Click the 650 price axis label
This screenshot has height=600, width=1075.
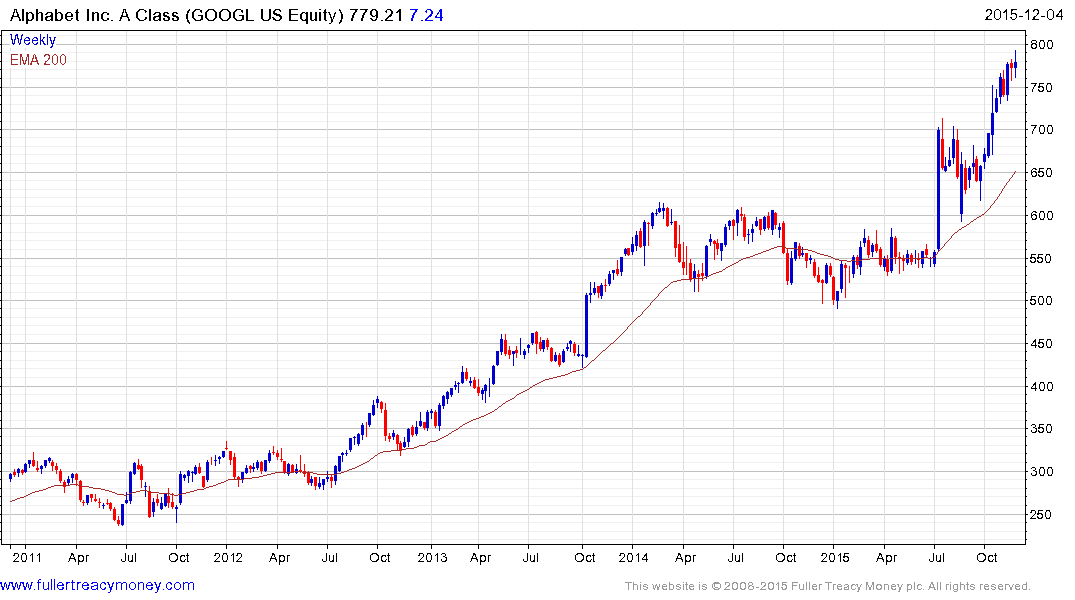pos(1041,173)
